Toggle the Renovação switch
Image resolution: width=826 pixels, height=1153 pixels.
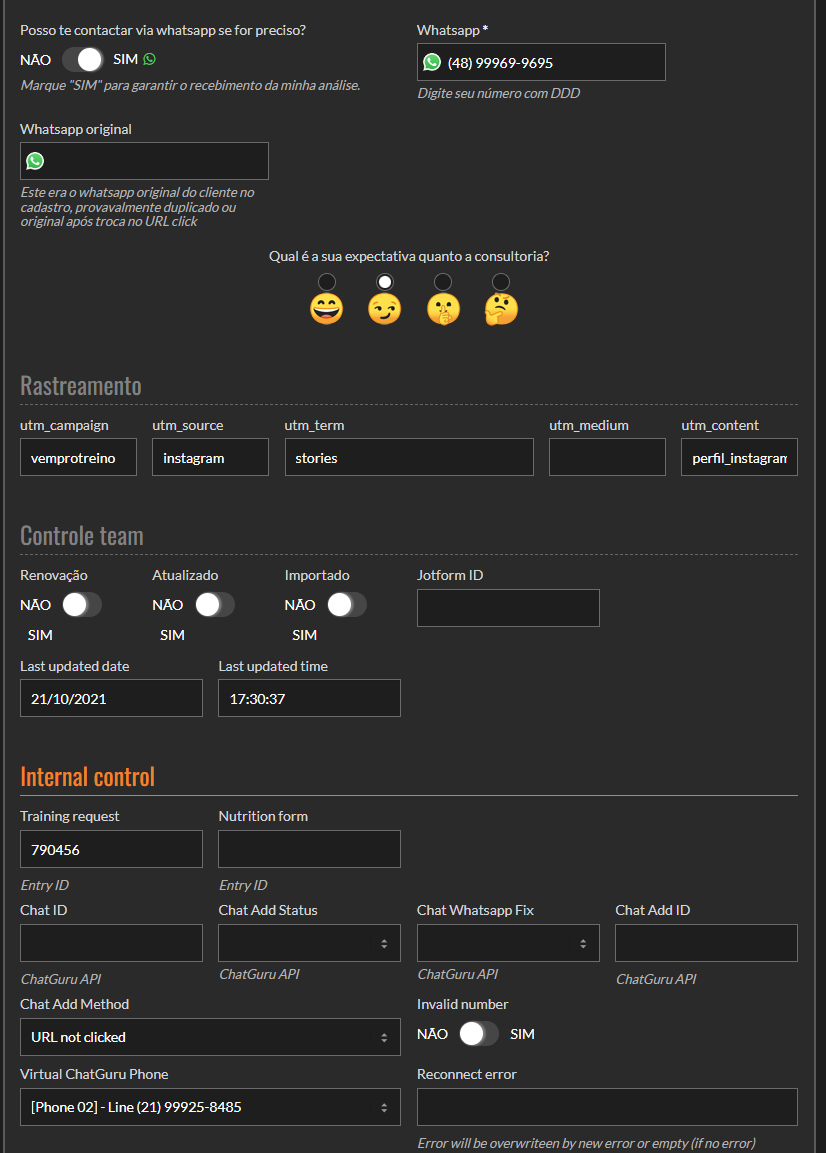coord(82,605)
